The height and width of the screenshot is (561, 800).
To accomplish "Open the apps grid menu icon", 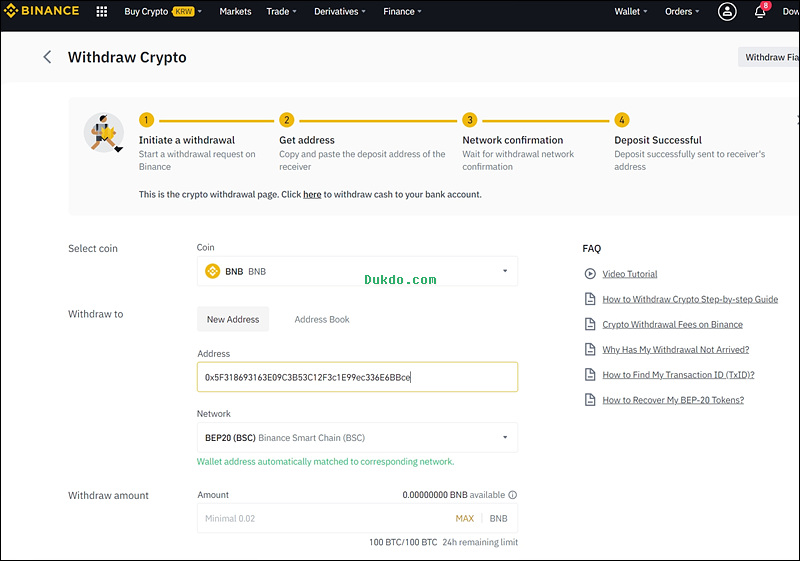I will [102, 11].
